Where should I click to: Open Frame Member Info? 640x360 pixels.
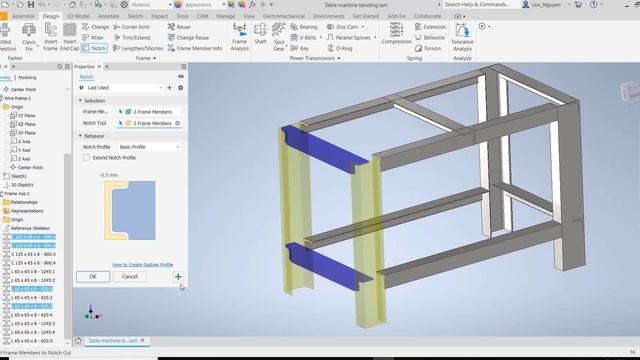(195, 48)
